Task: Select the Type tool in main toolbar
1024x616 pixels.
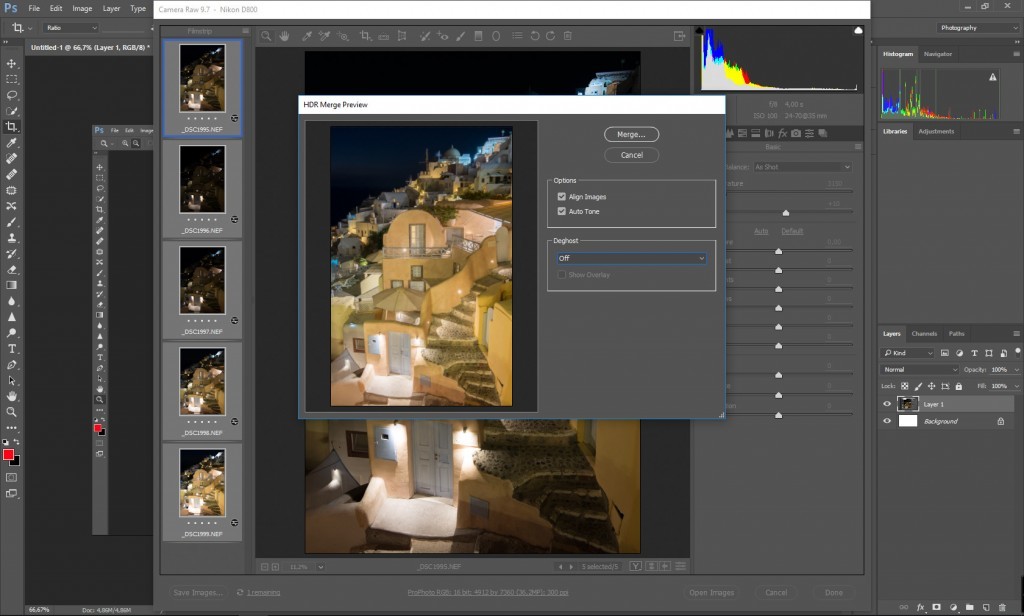Action: coord(12,349)
